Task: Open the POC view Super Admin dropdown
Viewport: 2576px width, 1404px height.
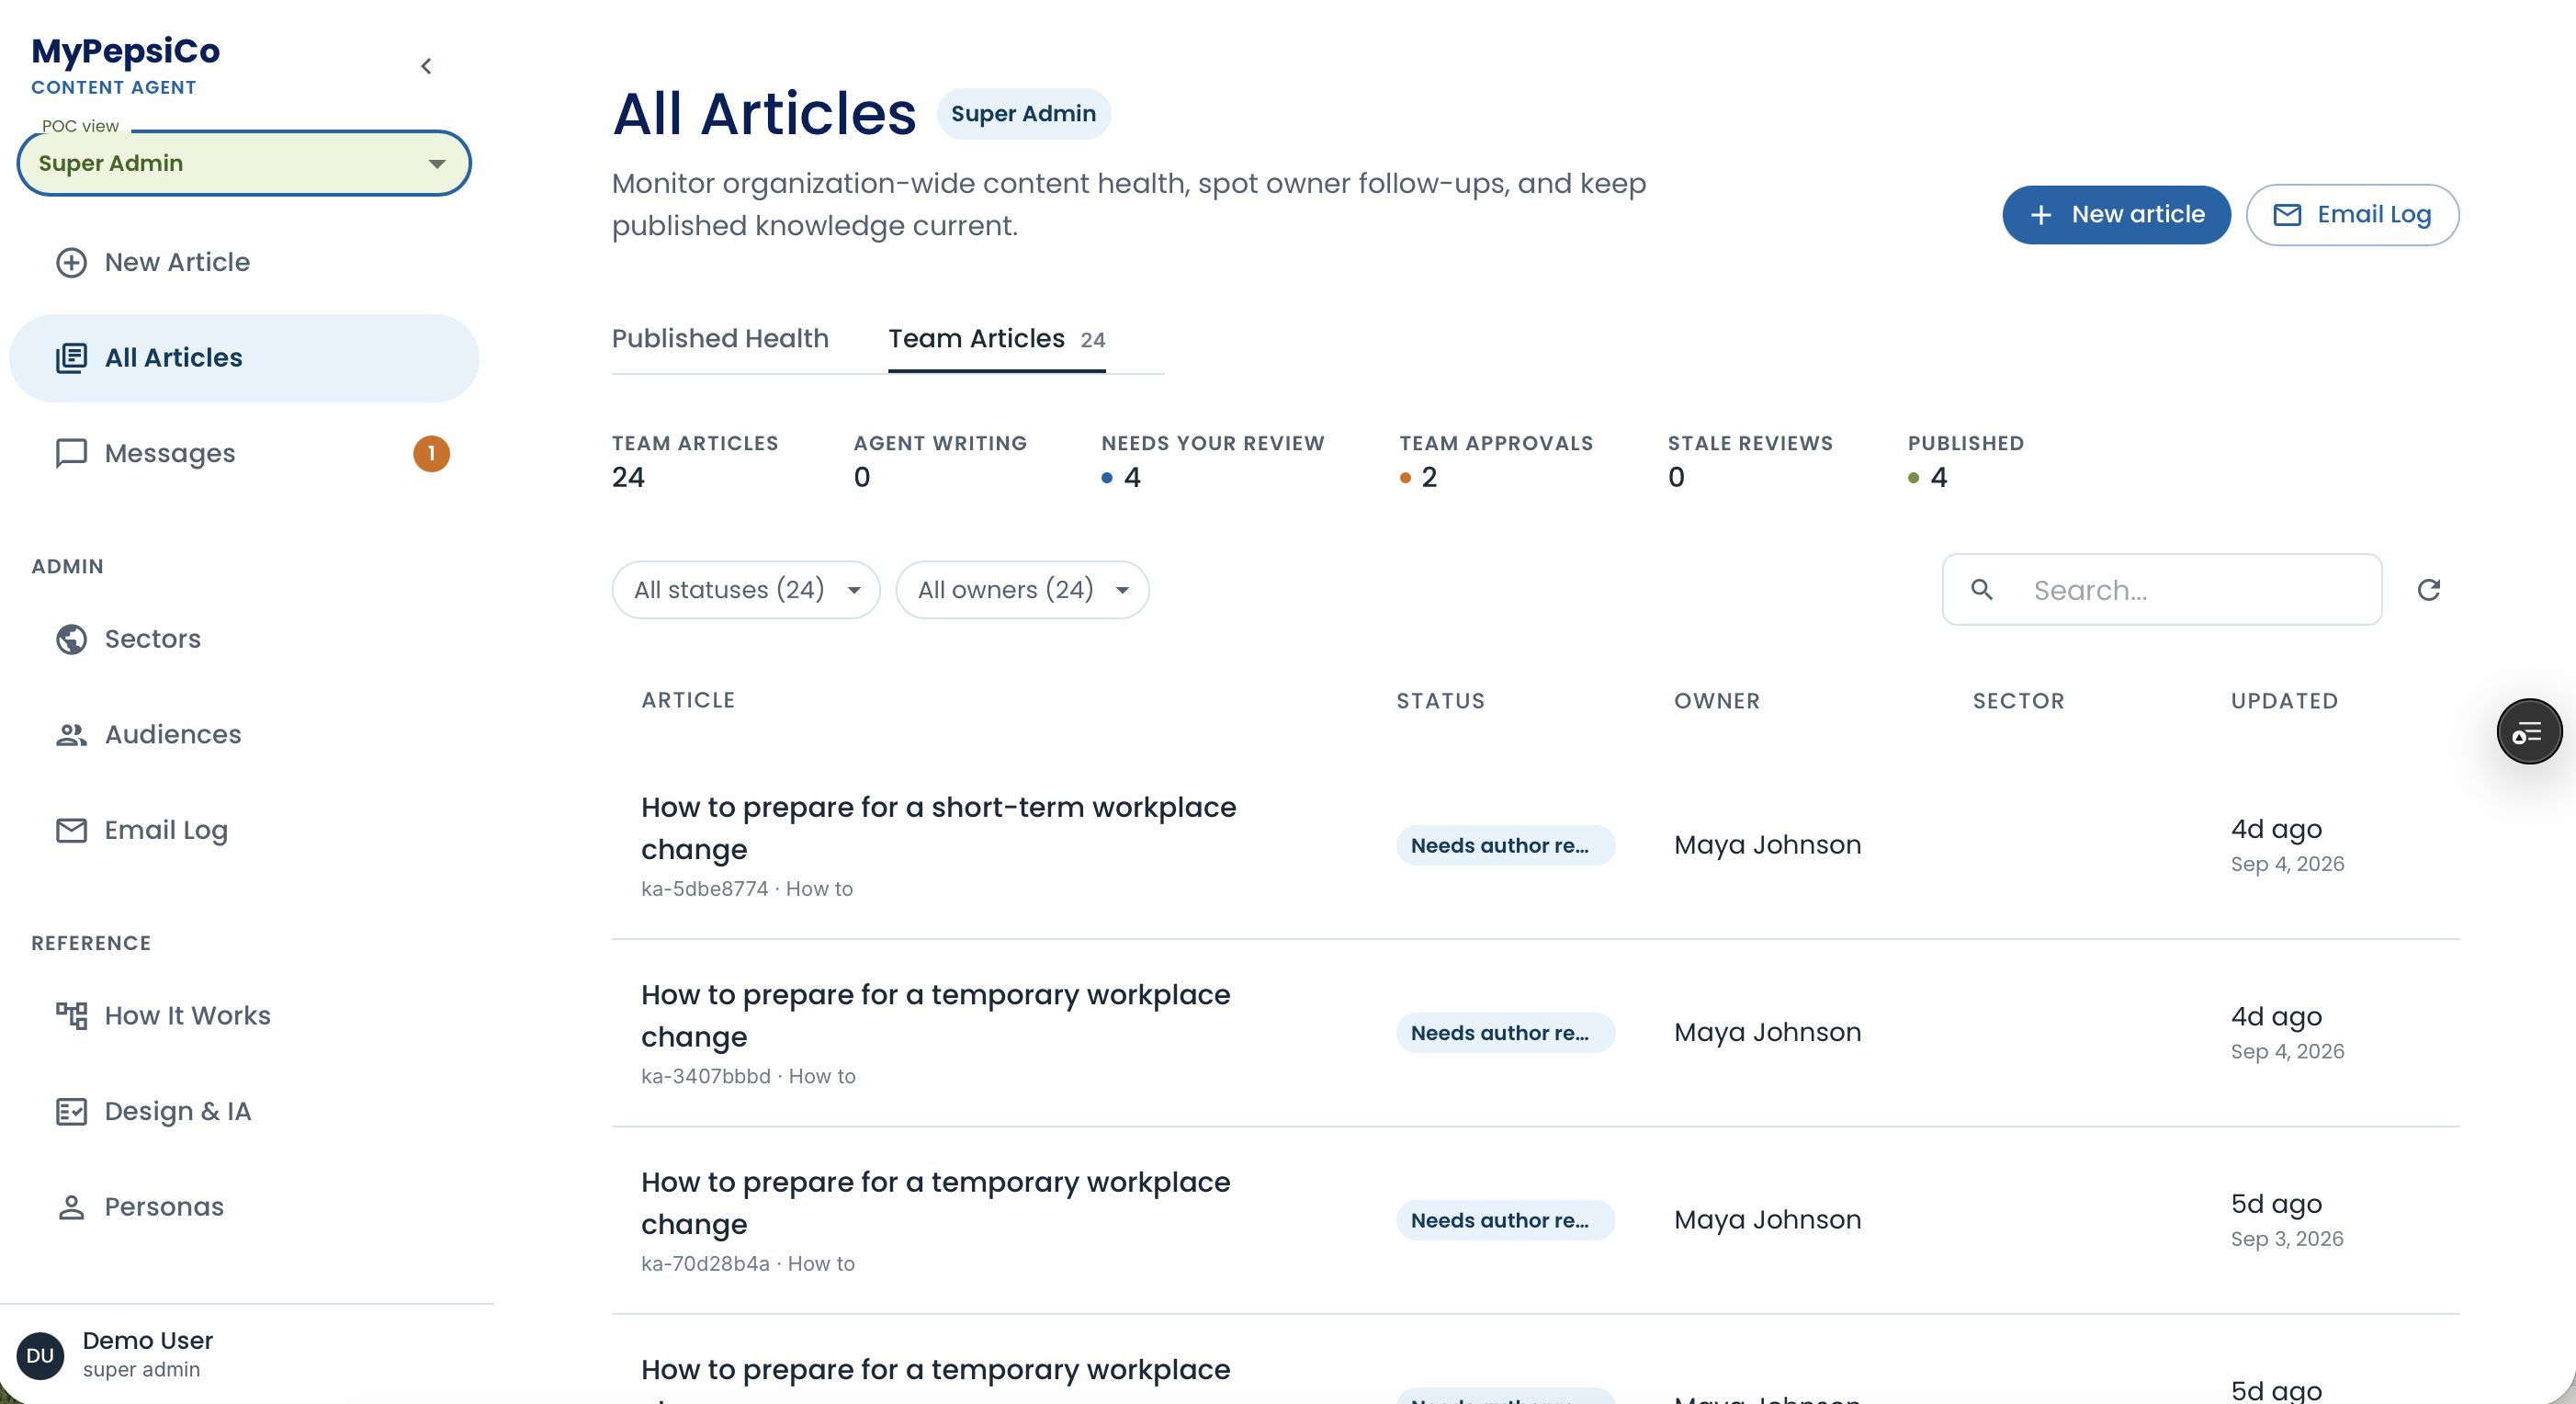Action: [x=244, y=163]
